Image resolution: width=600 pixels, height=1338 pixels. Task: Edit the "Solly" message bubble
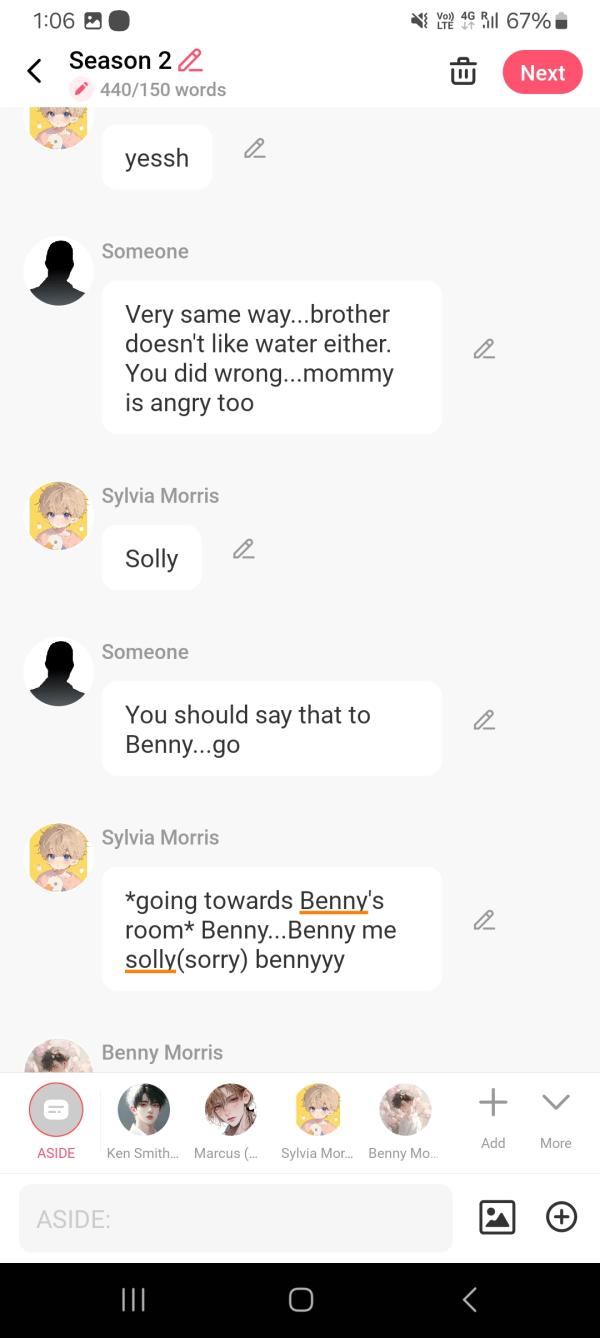coord(243,549)
